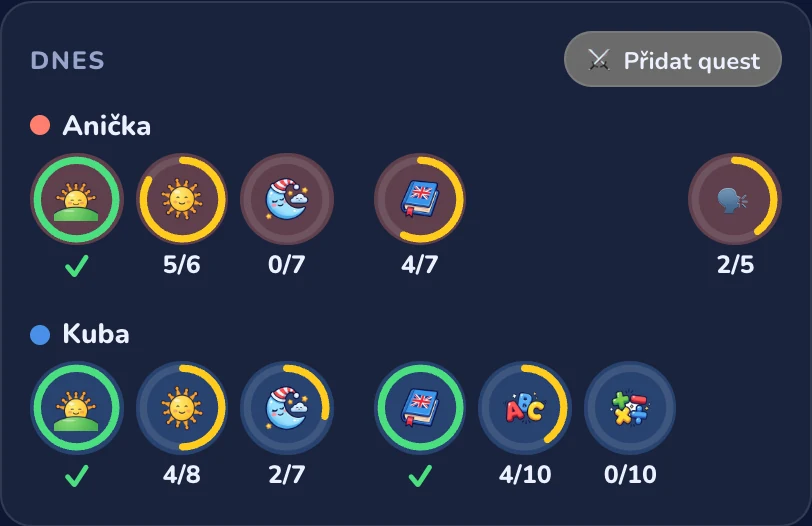Open Kuba's math symbols quest 0/10
This screenshot has height=526, width=812.
coord(630,407)
